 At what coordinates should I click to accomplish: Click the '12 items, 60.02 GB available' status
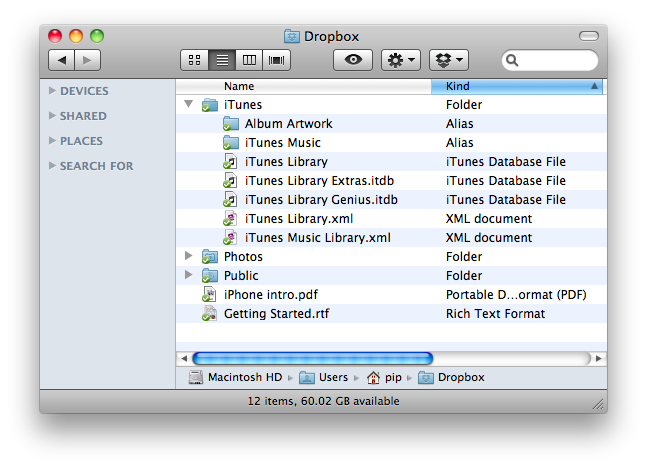[324, 401]
